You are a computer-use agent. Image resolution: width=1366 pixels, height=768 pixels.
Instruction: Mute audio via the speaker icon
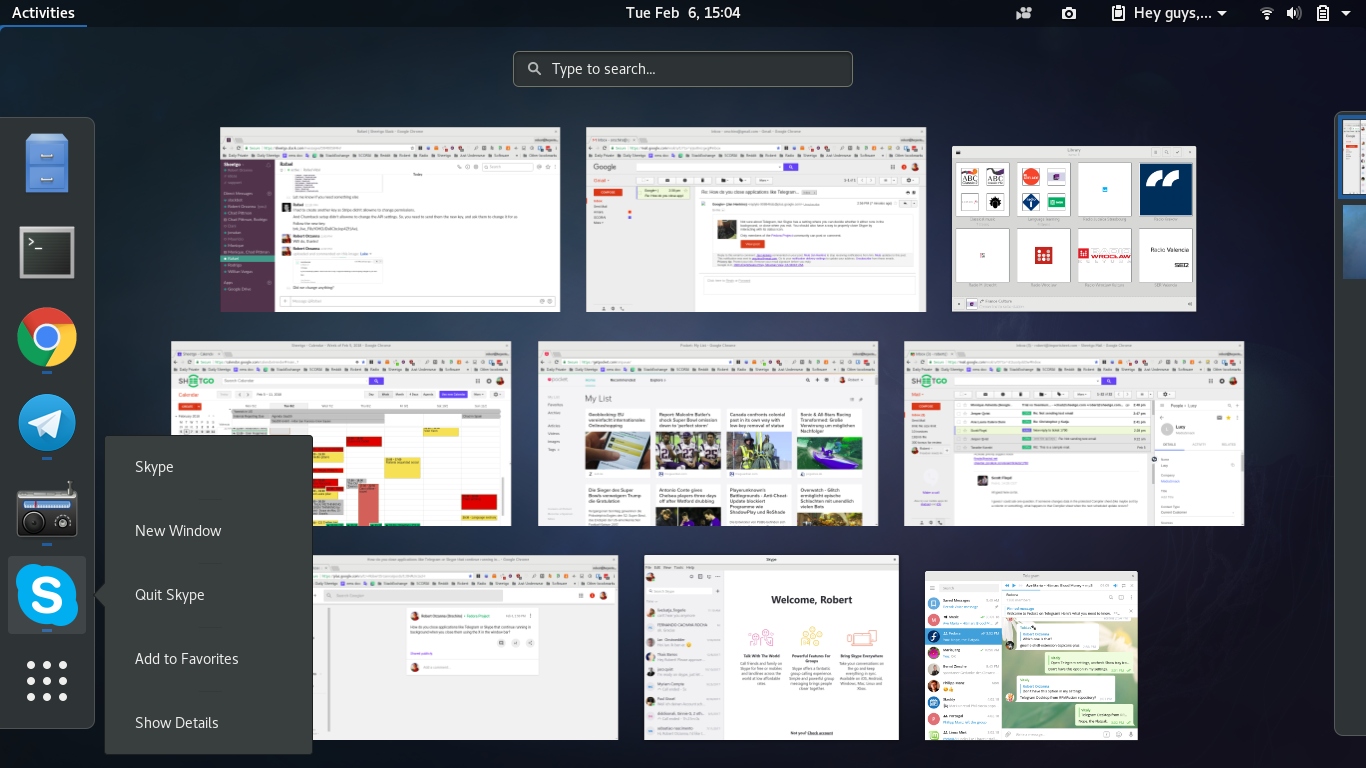click(x=1294, y=13)
